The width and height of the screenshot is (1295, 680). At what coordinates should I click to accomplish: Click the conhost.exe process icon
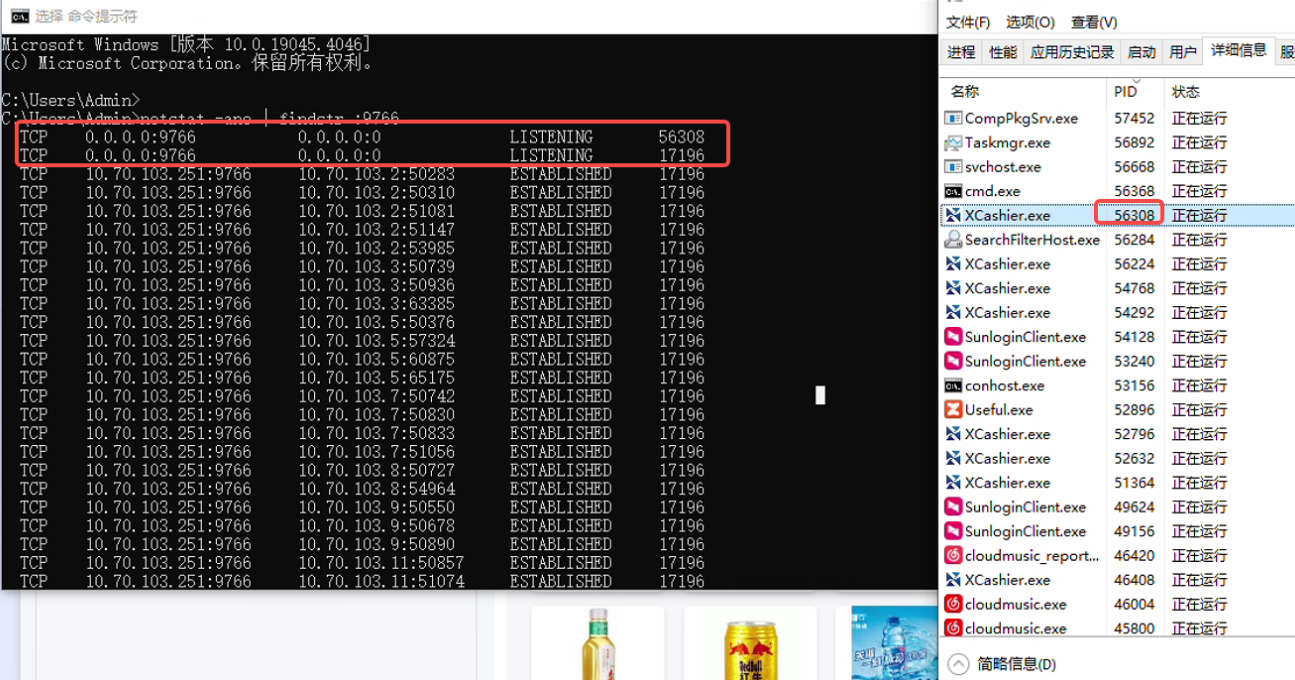click(953, 386)
